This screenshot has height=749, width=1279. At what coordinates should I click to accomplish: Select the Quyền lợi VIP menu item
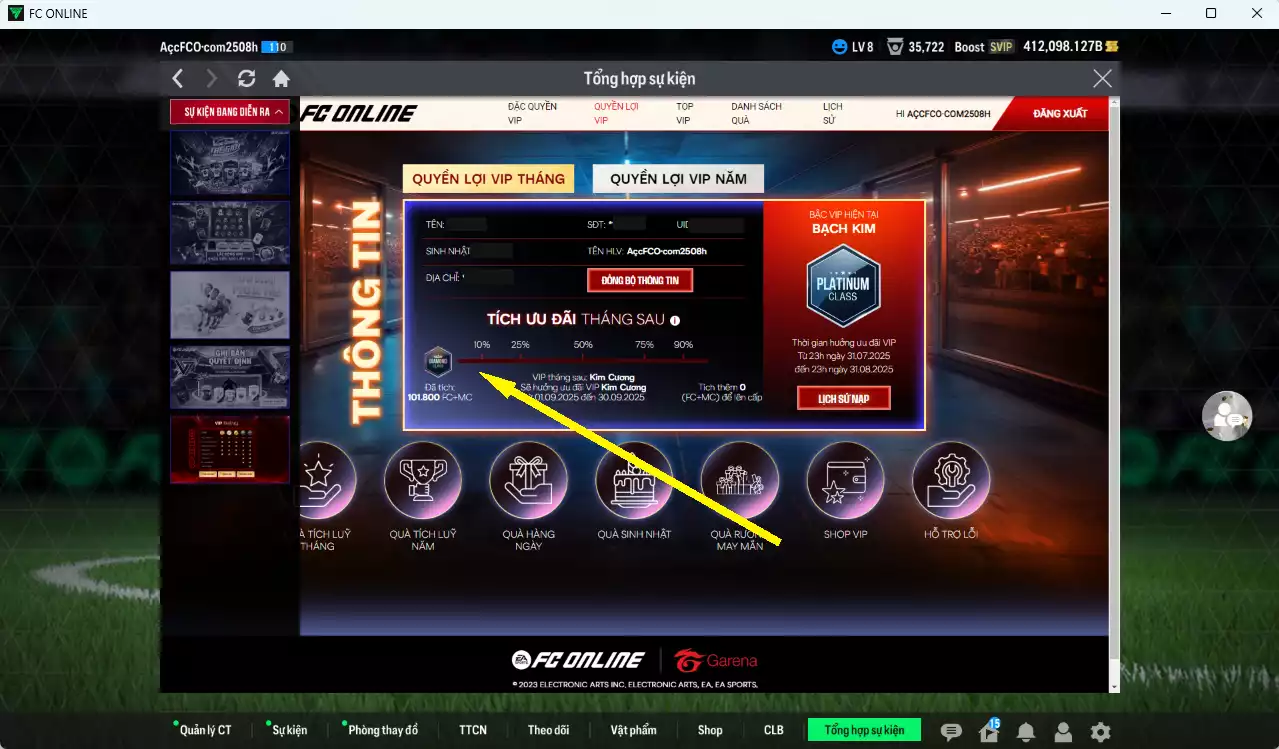pos(617,113)
